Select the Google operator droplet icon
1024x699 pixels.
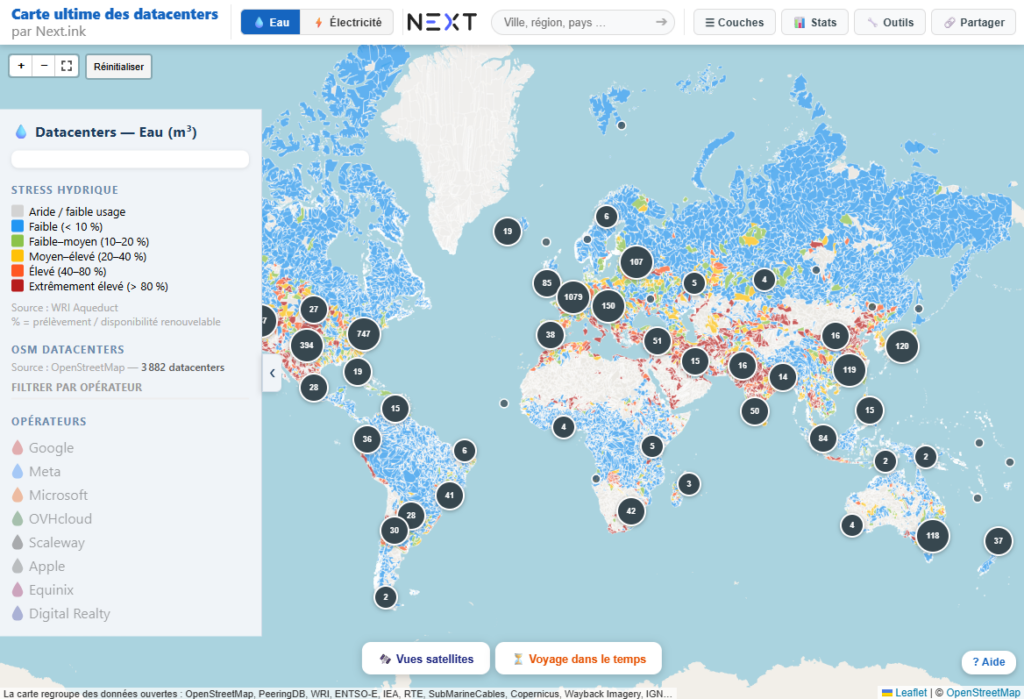point(18,447)
